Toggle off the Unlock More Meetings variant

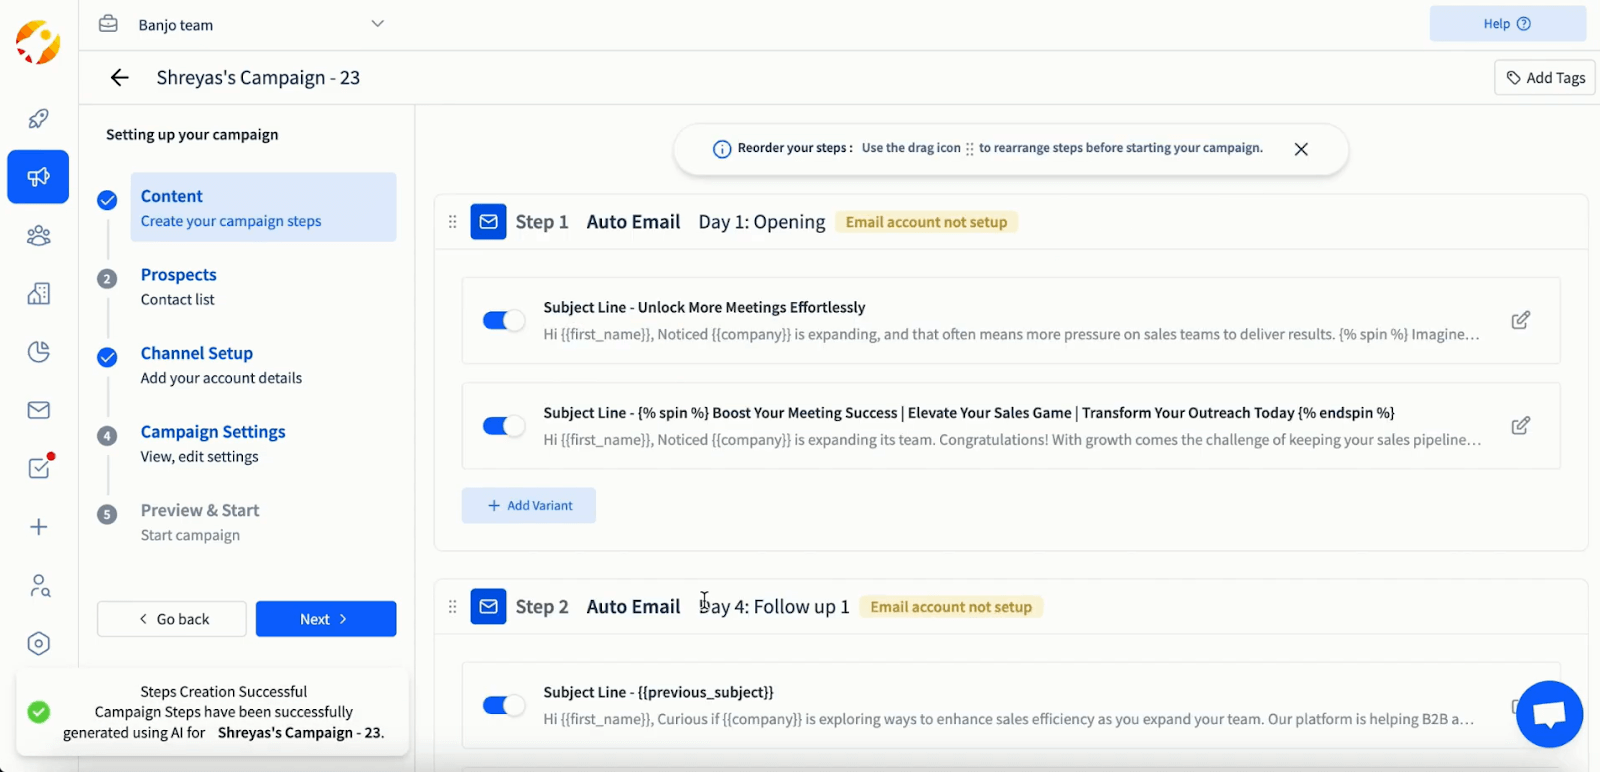(x=503, y=320)
